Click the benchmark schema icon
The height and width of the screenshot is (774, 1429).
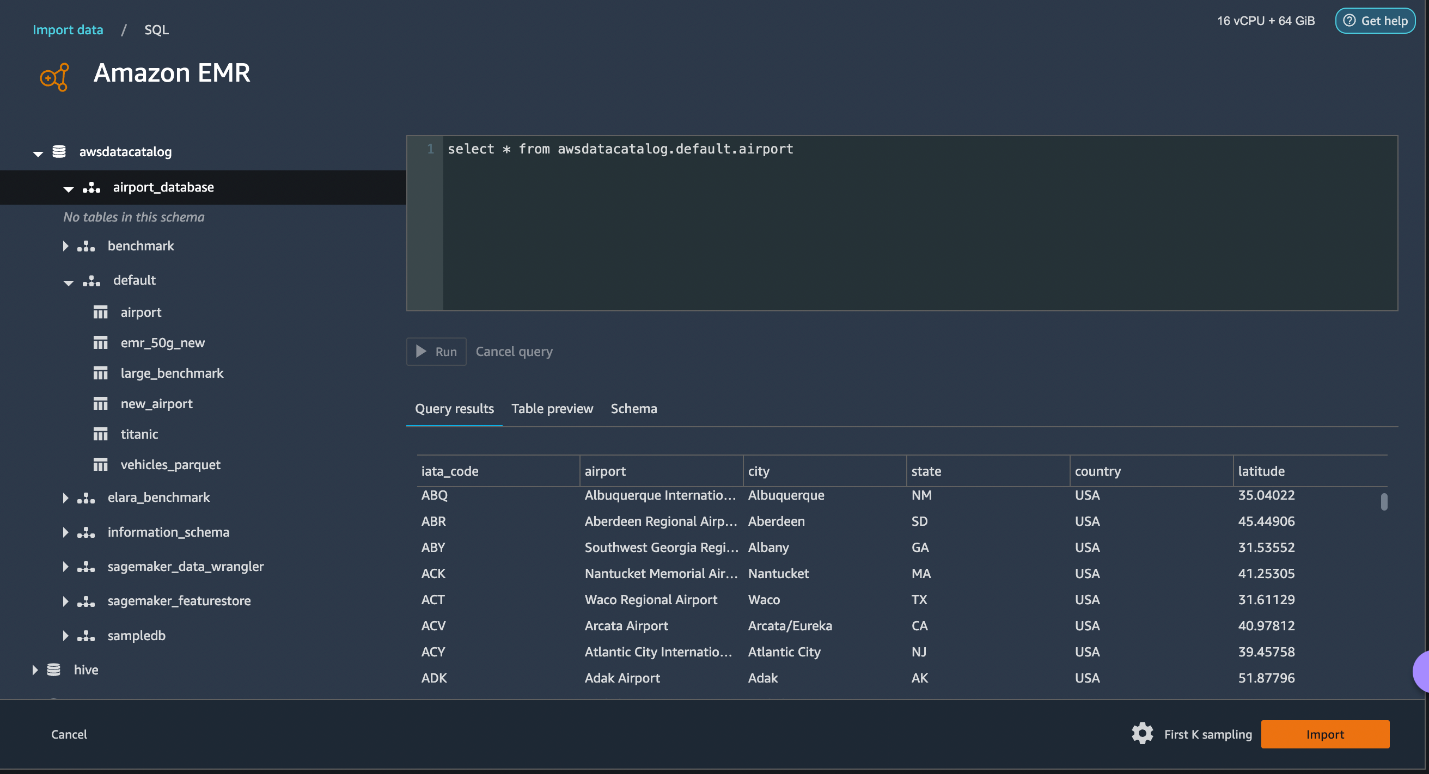(86, 246)
